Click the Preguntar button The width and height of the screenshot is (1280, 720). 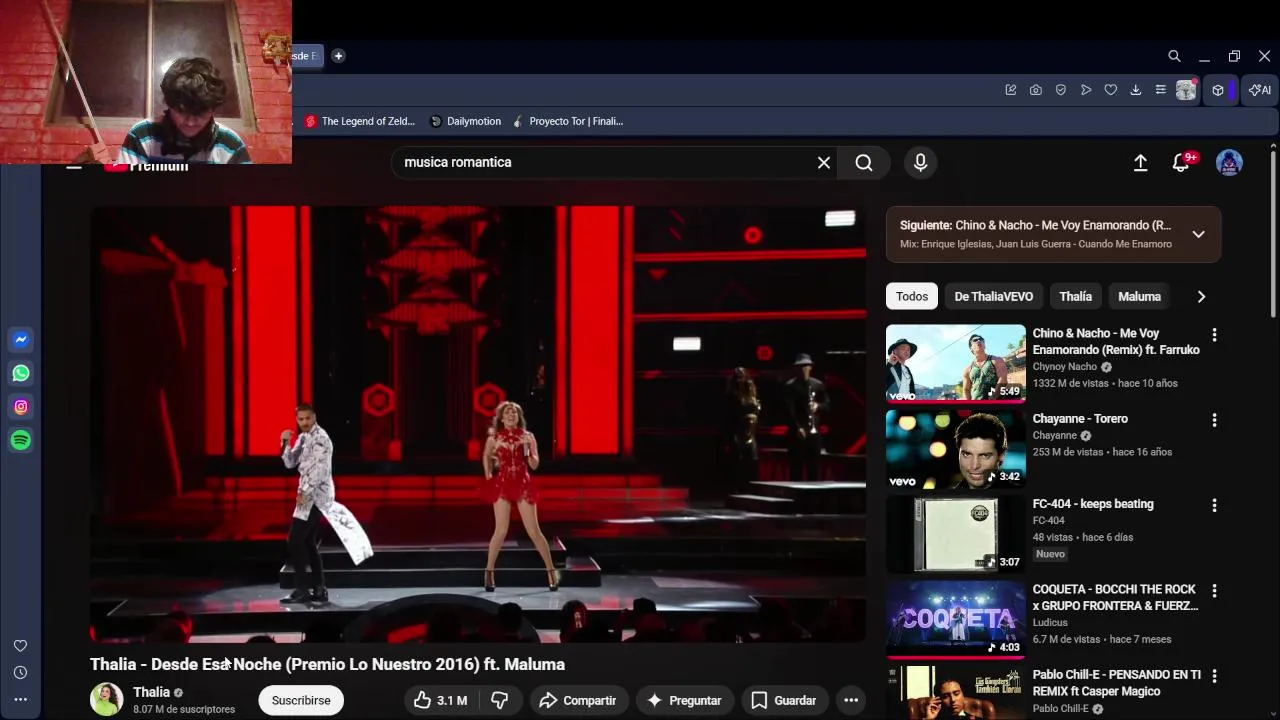point(684,701)
